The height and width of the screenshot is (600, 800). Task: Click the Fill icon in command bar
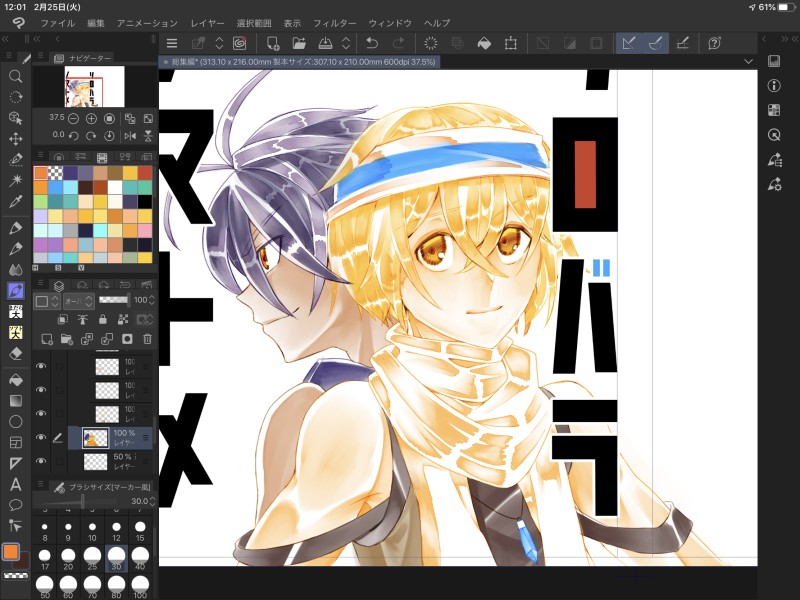click(x=484, y=43)
